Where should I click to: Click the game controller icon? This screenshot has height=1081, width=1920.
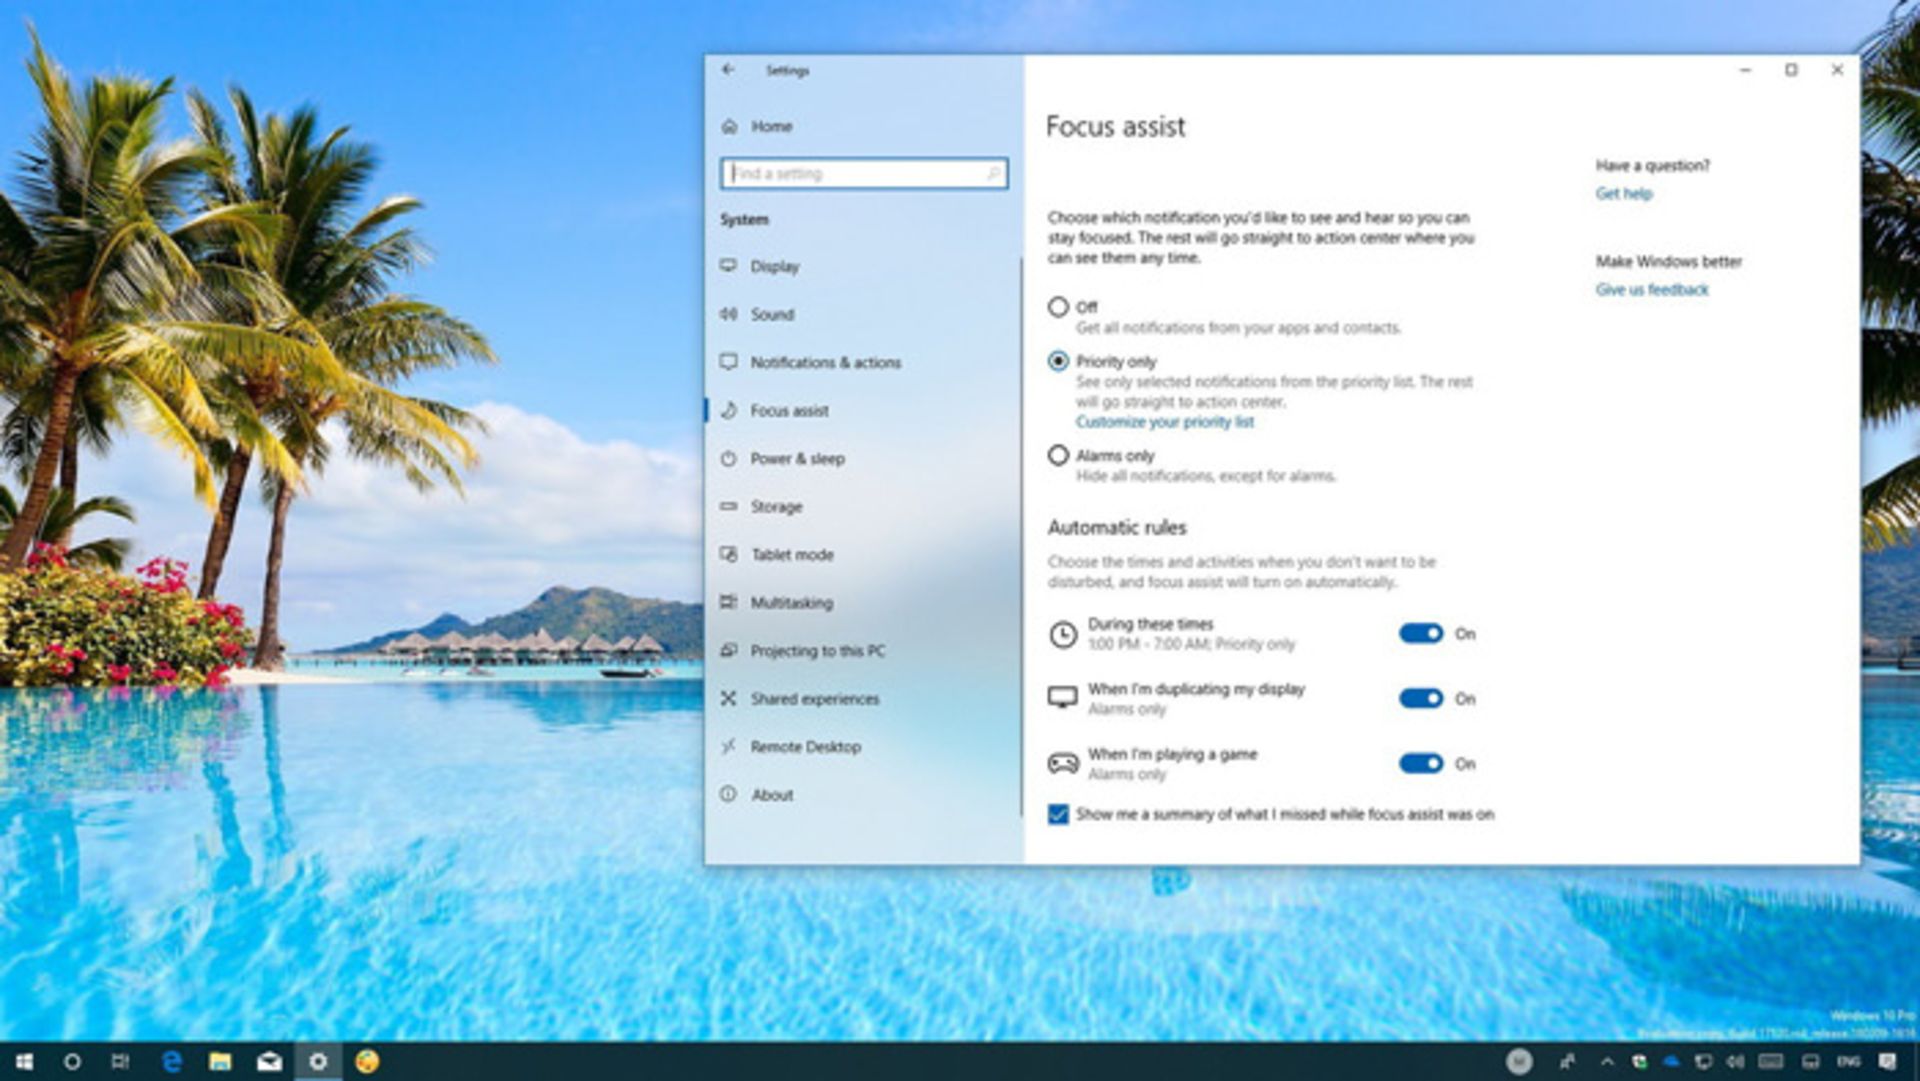tap(1062, 764)
